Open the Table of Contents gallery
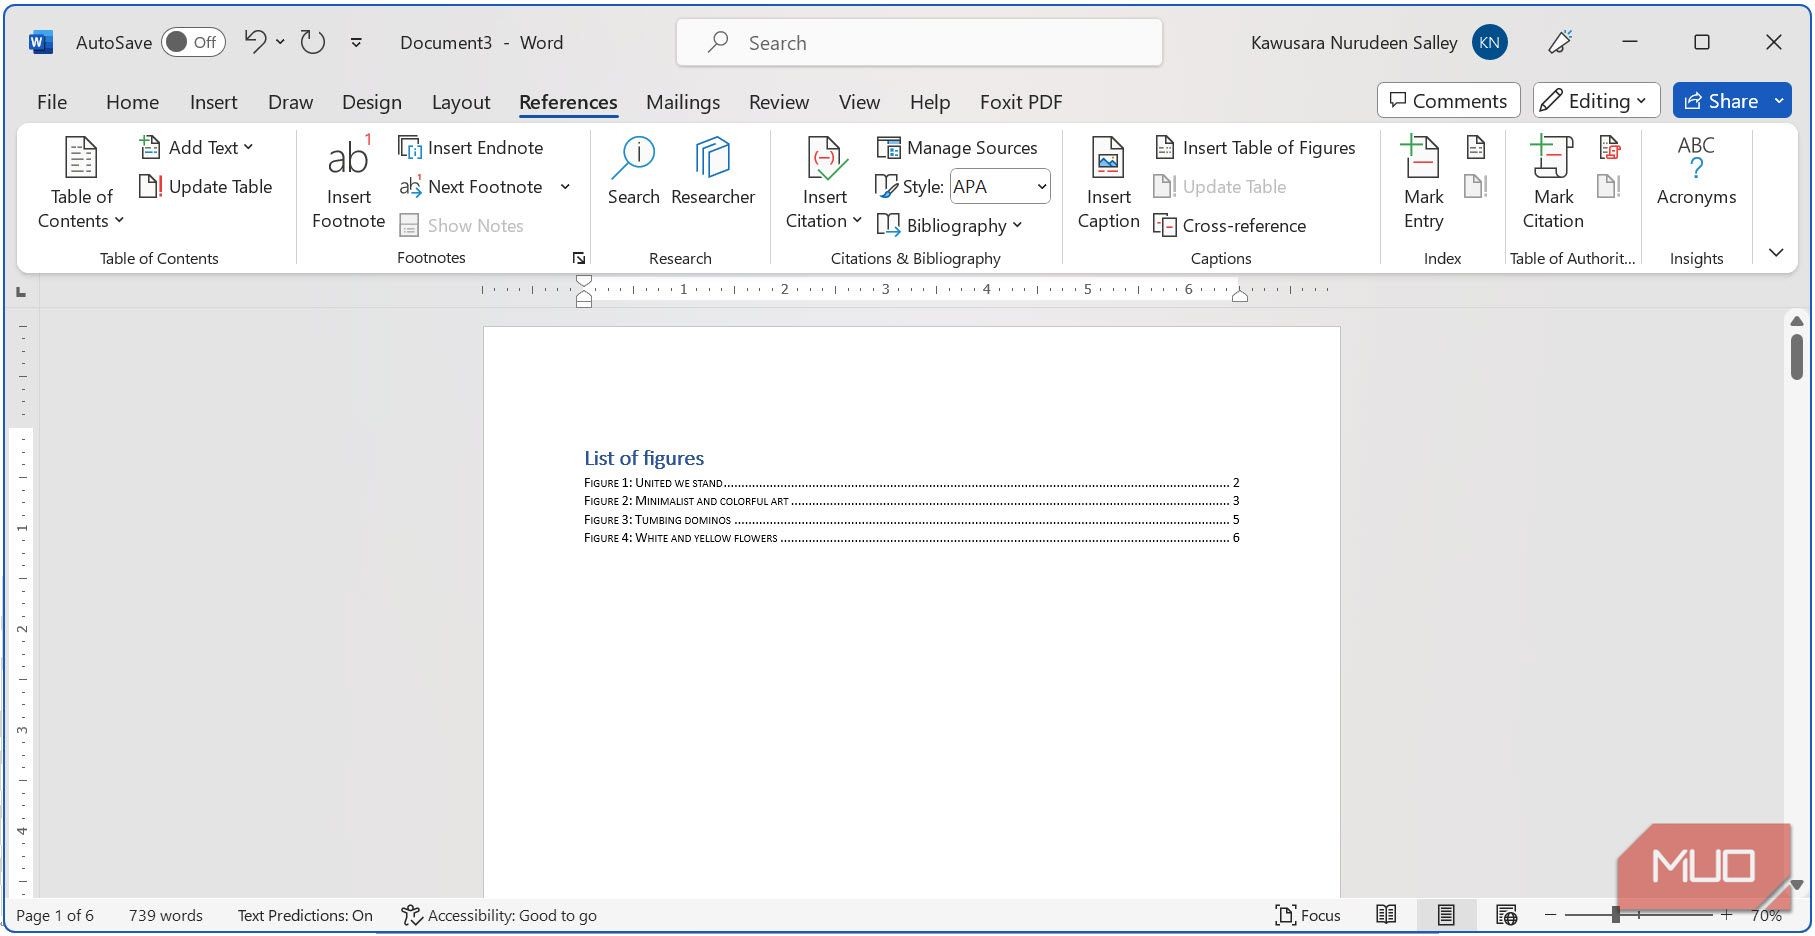 (x=81, y=182)
